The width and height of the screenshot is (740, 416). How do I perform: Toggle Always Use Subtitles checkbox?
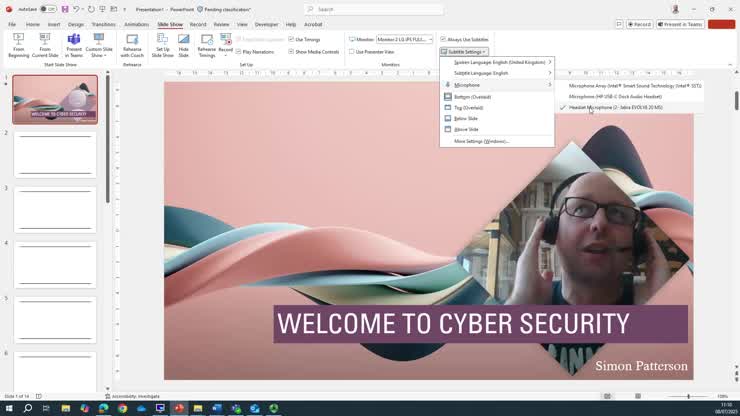click(x=464, y=40)
